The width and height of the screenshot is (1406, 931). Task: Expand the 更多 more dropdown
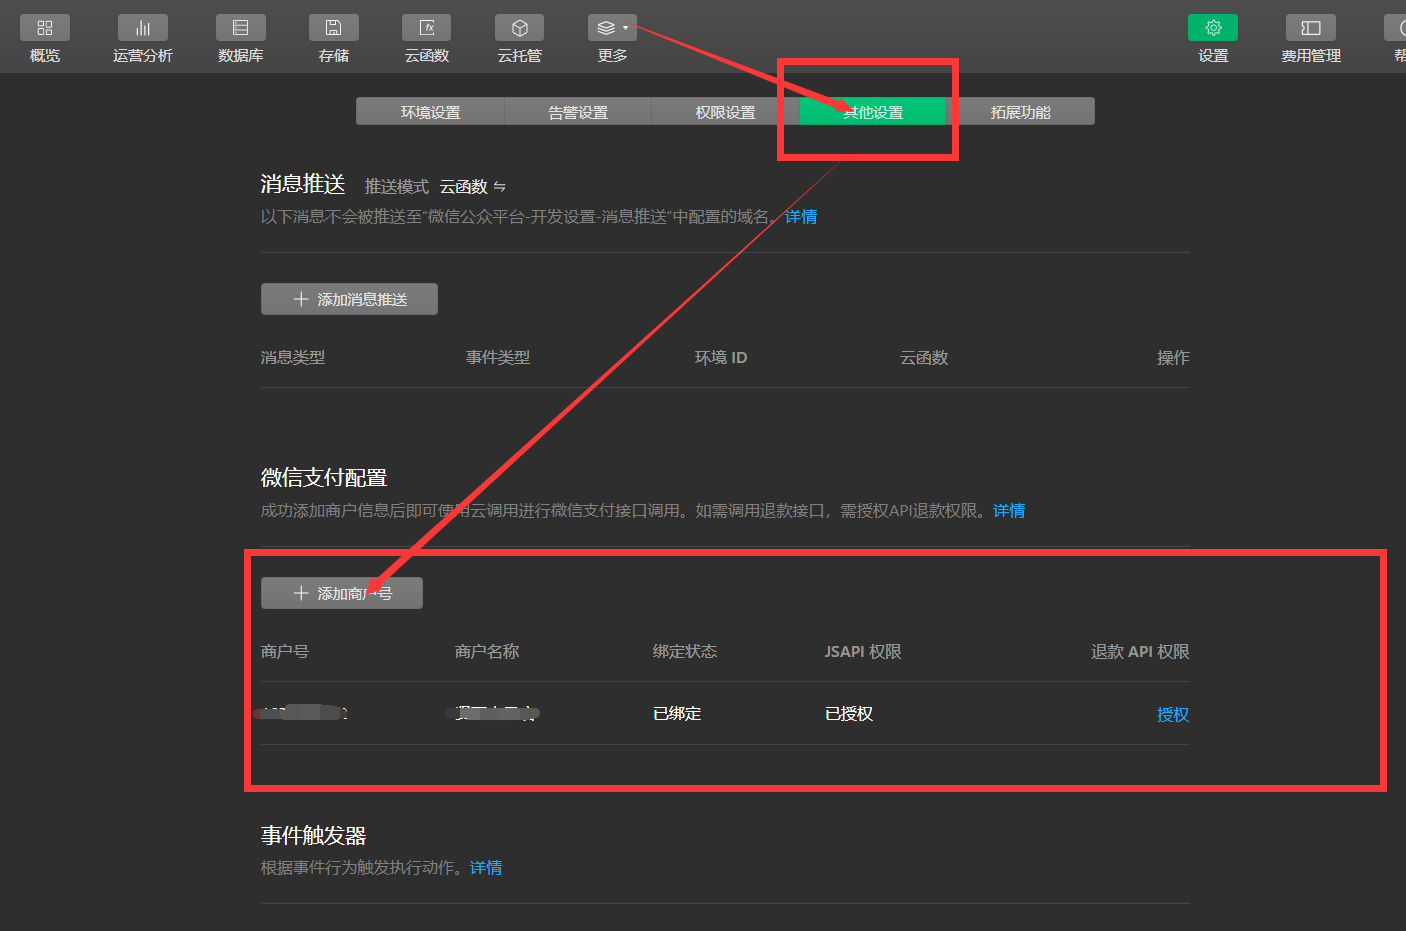point(612,28)
